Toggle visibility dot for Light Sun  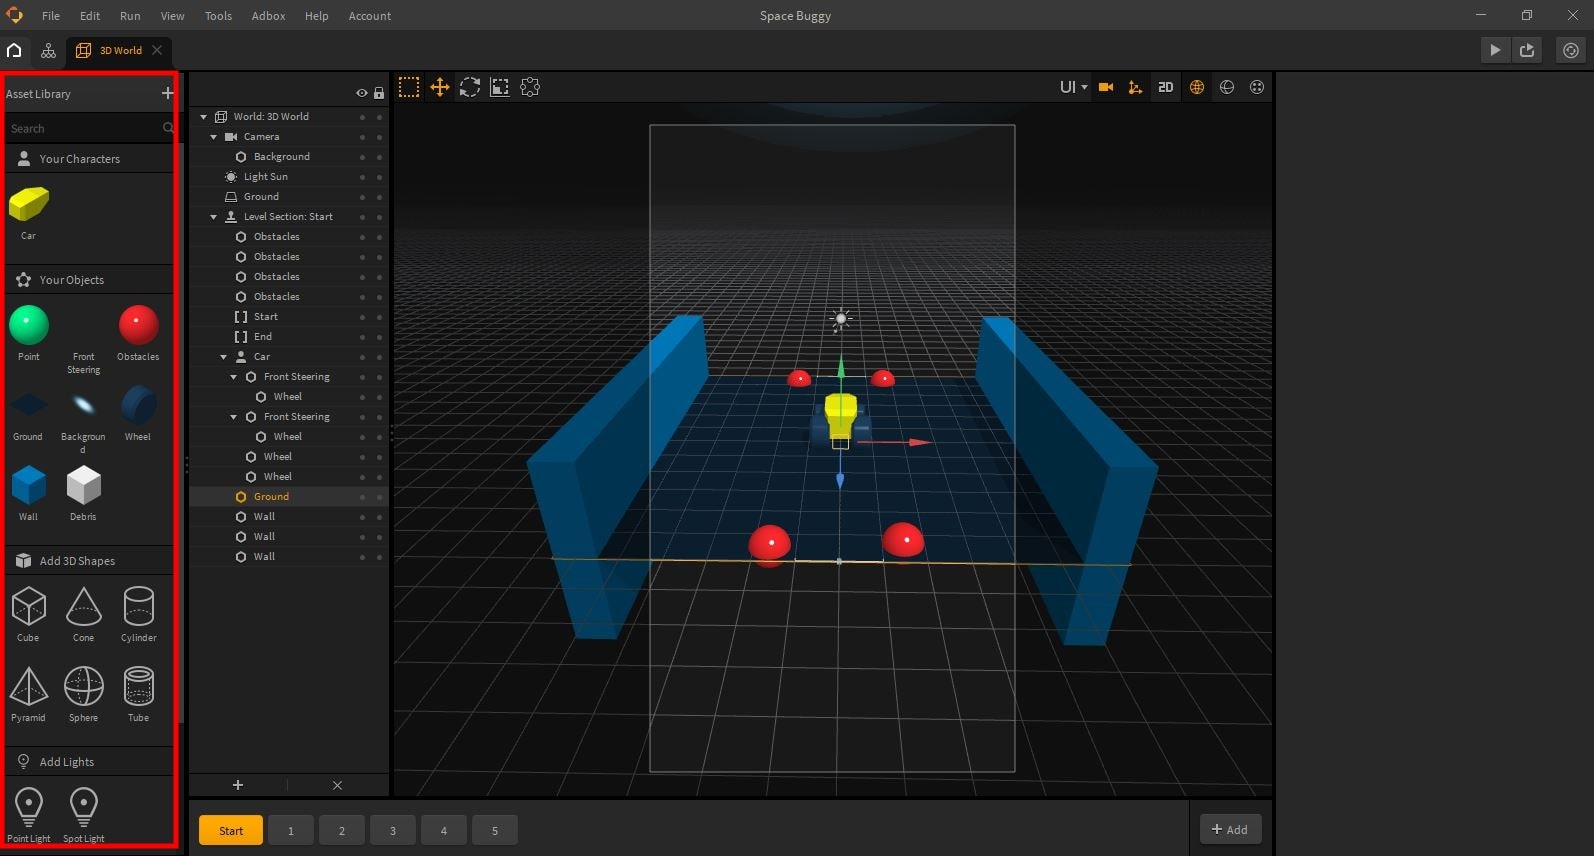[x=362, y=177]
